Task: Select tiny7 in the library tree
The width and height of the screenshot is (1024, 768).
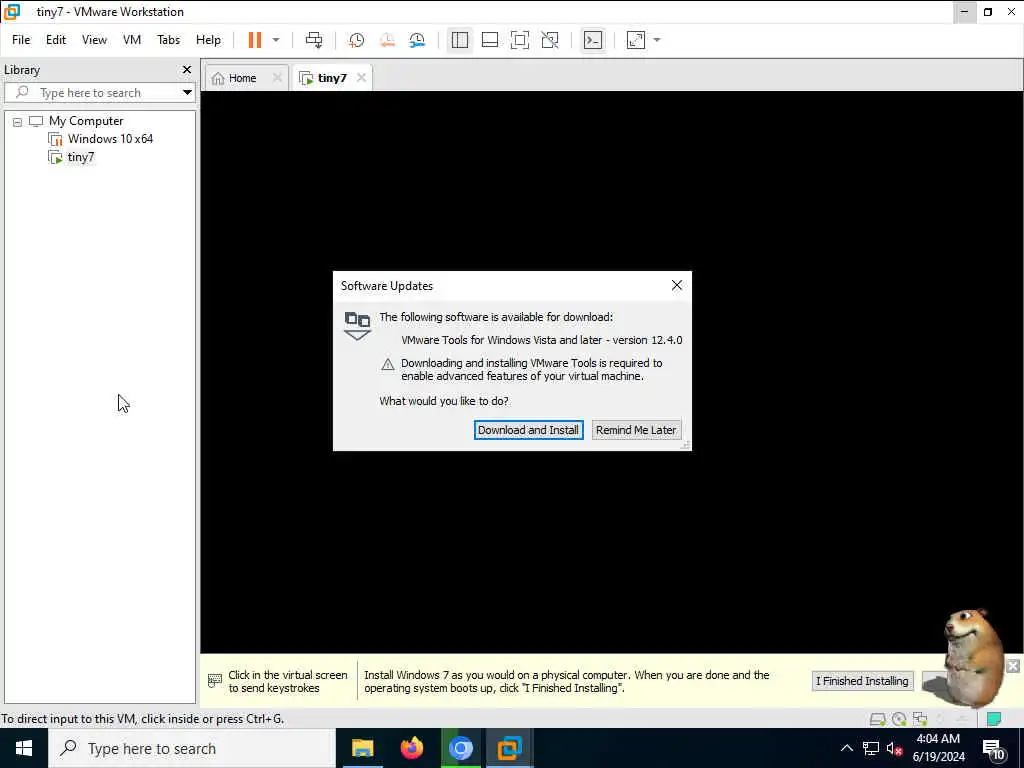Action: coord(80,157)
